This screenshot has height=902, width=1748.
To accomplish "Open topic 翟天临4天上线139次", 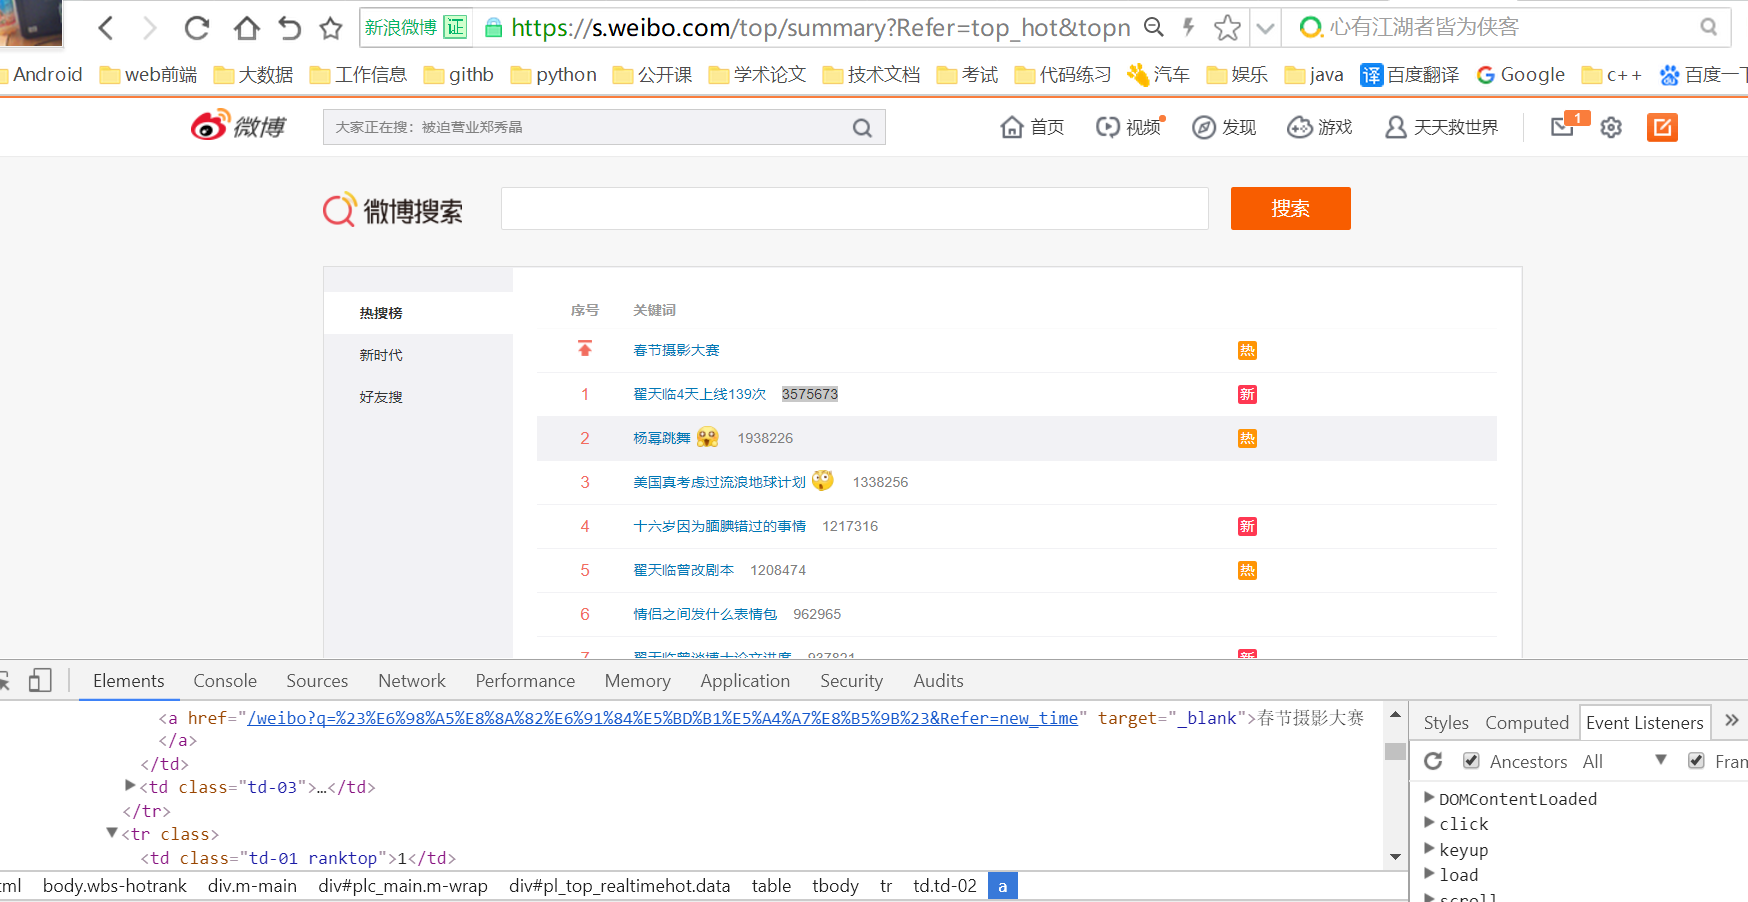I will coord(699,394).
